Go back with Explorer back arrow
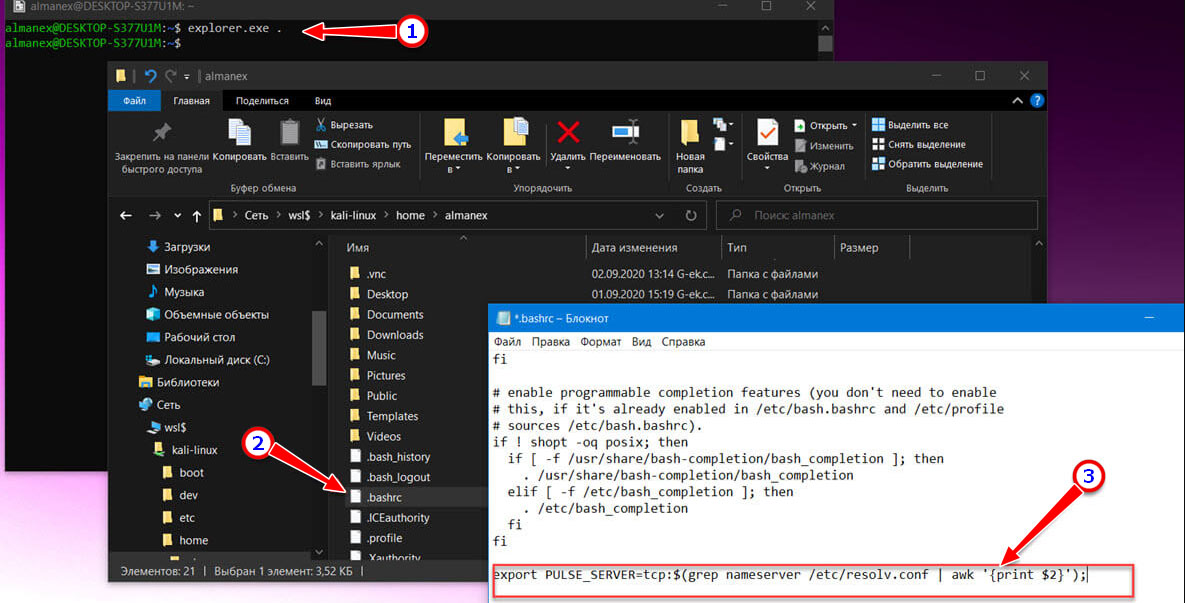 126,215
